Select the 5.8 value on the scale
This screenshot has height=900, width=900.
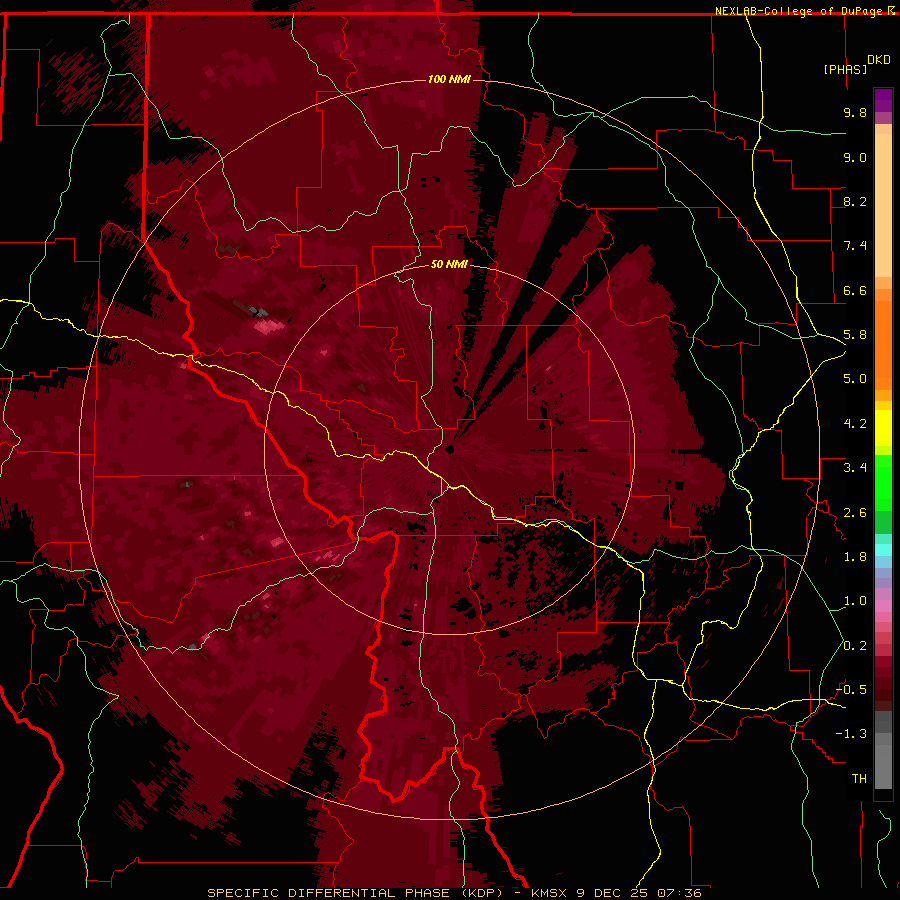[x=855, y=335]
